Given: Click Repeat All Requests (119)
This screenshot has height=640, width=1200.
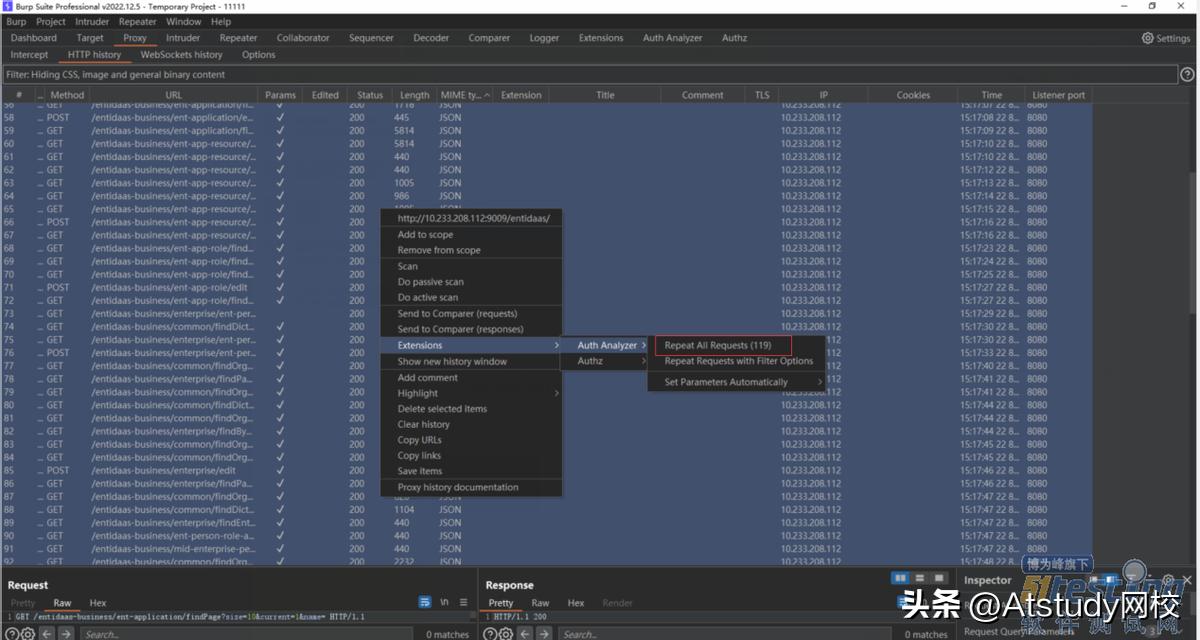Looking at the screenshot, I should [718, 345].
